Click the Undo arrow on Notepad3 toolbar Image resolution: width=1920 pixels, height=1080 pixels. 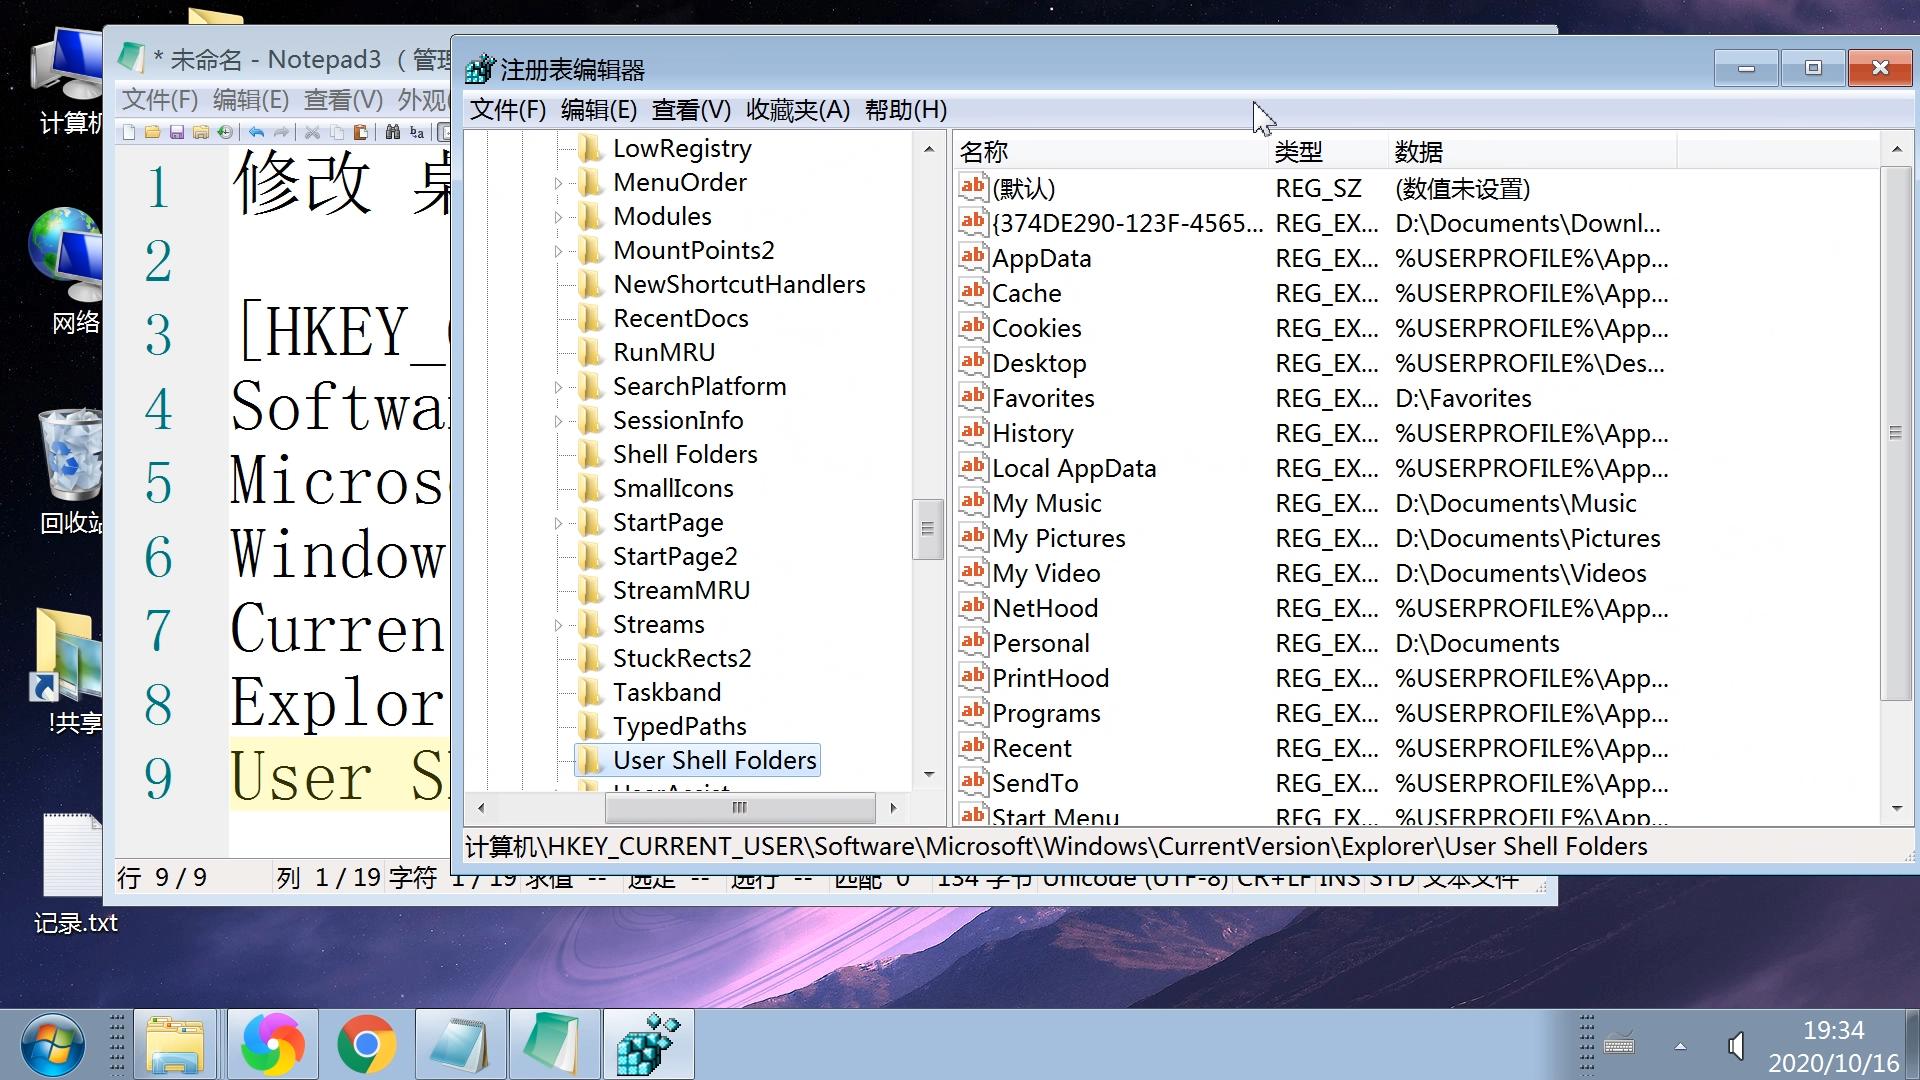point(257,132)
